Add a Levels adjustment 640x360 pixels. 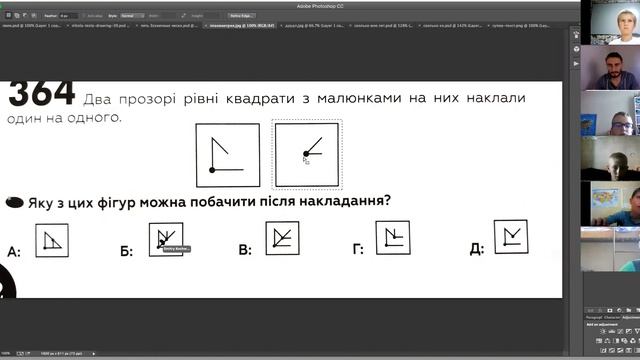(612, 331)
